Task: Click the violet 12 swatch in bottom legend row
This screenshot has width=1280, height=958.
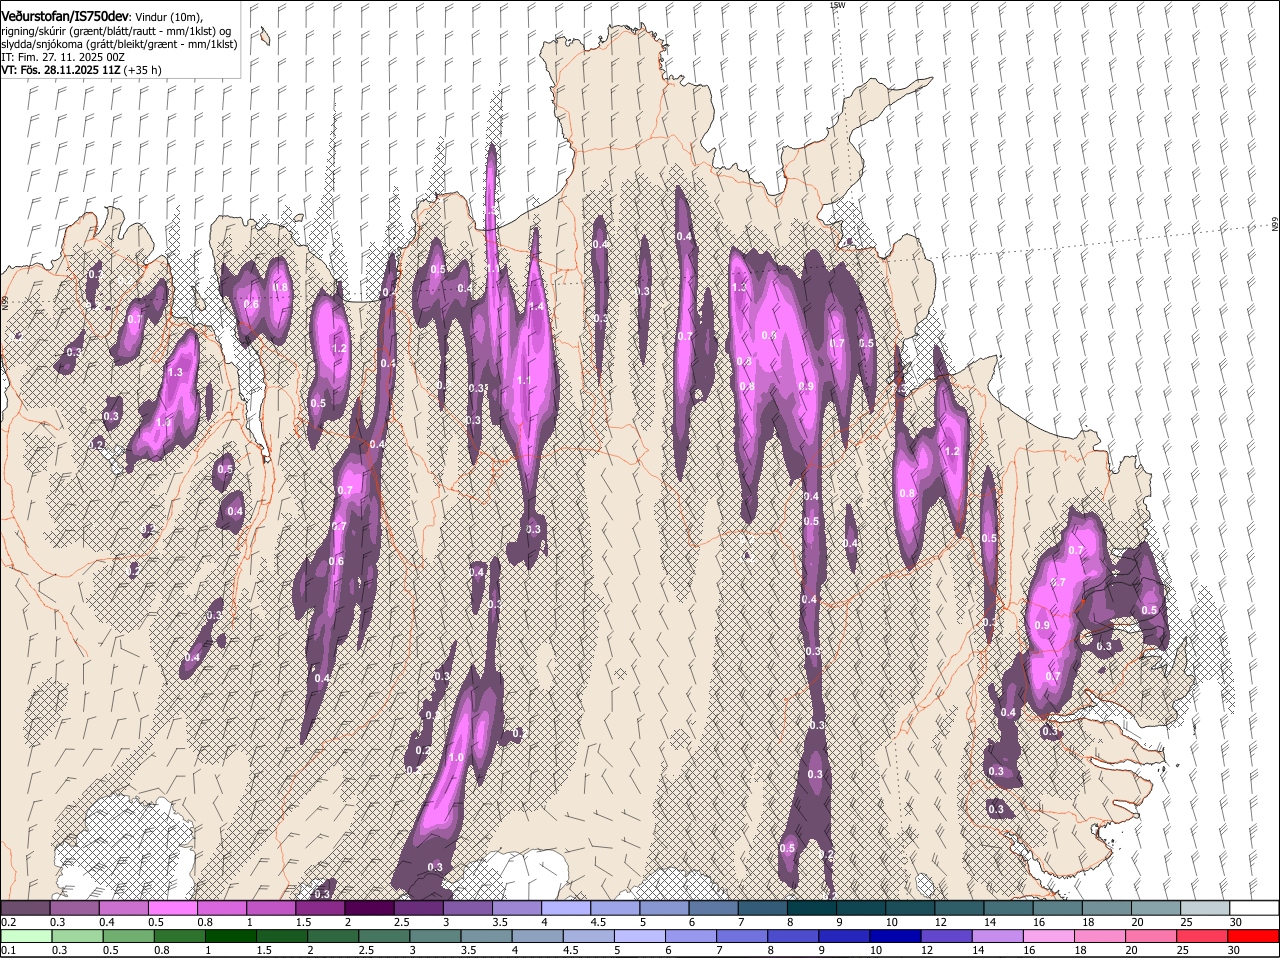Action: (x=945, y=936)
